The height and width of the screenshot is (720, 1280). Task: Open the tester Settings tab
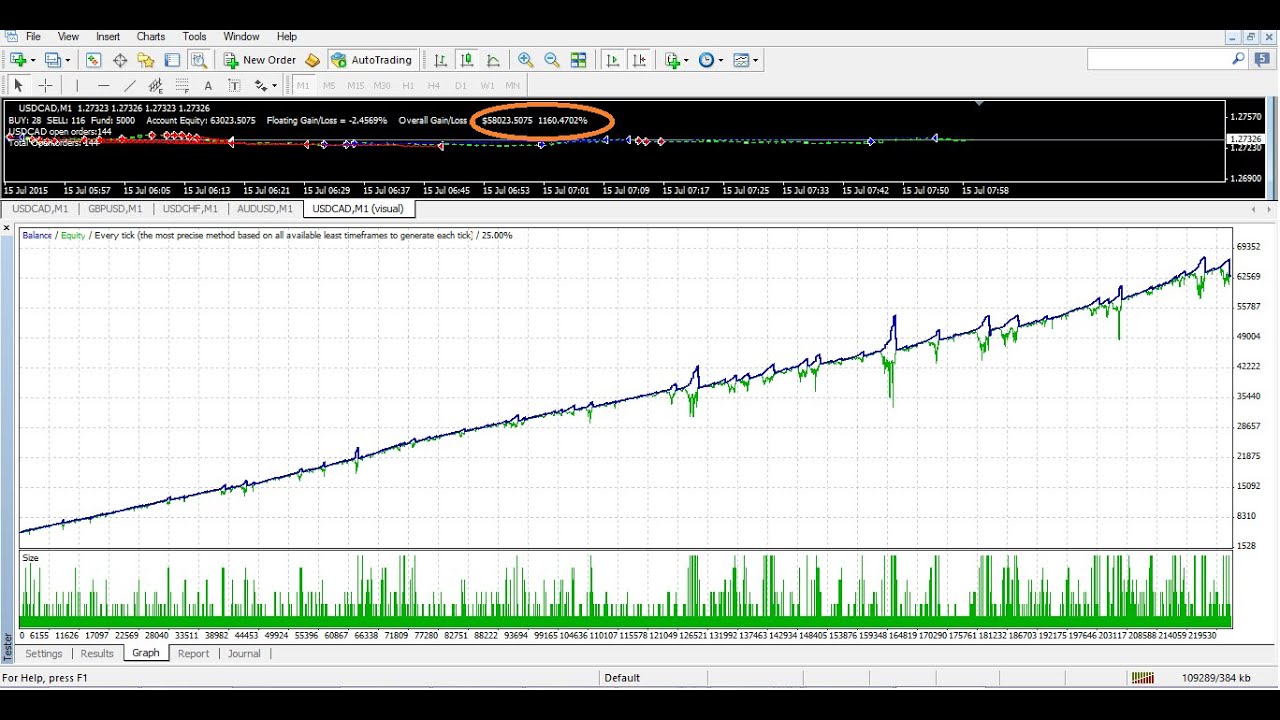44,653
